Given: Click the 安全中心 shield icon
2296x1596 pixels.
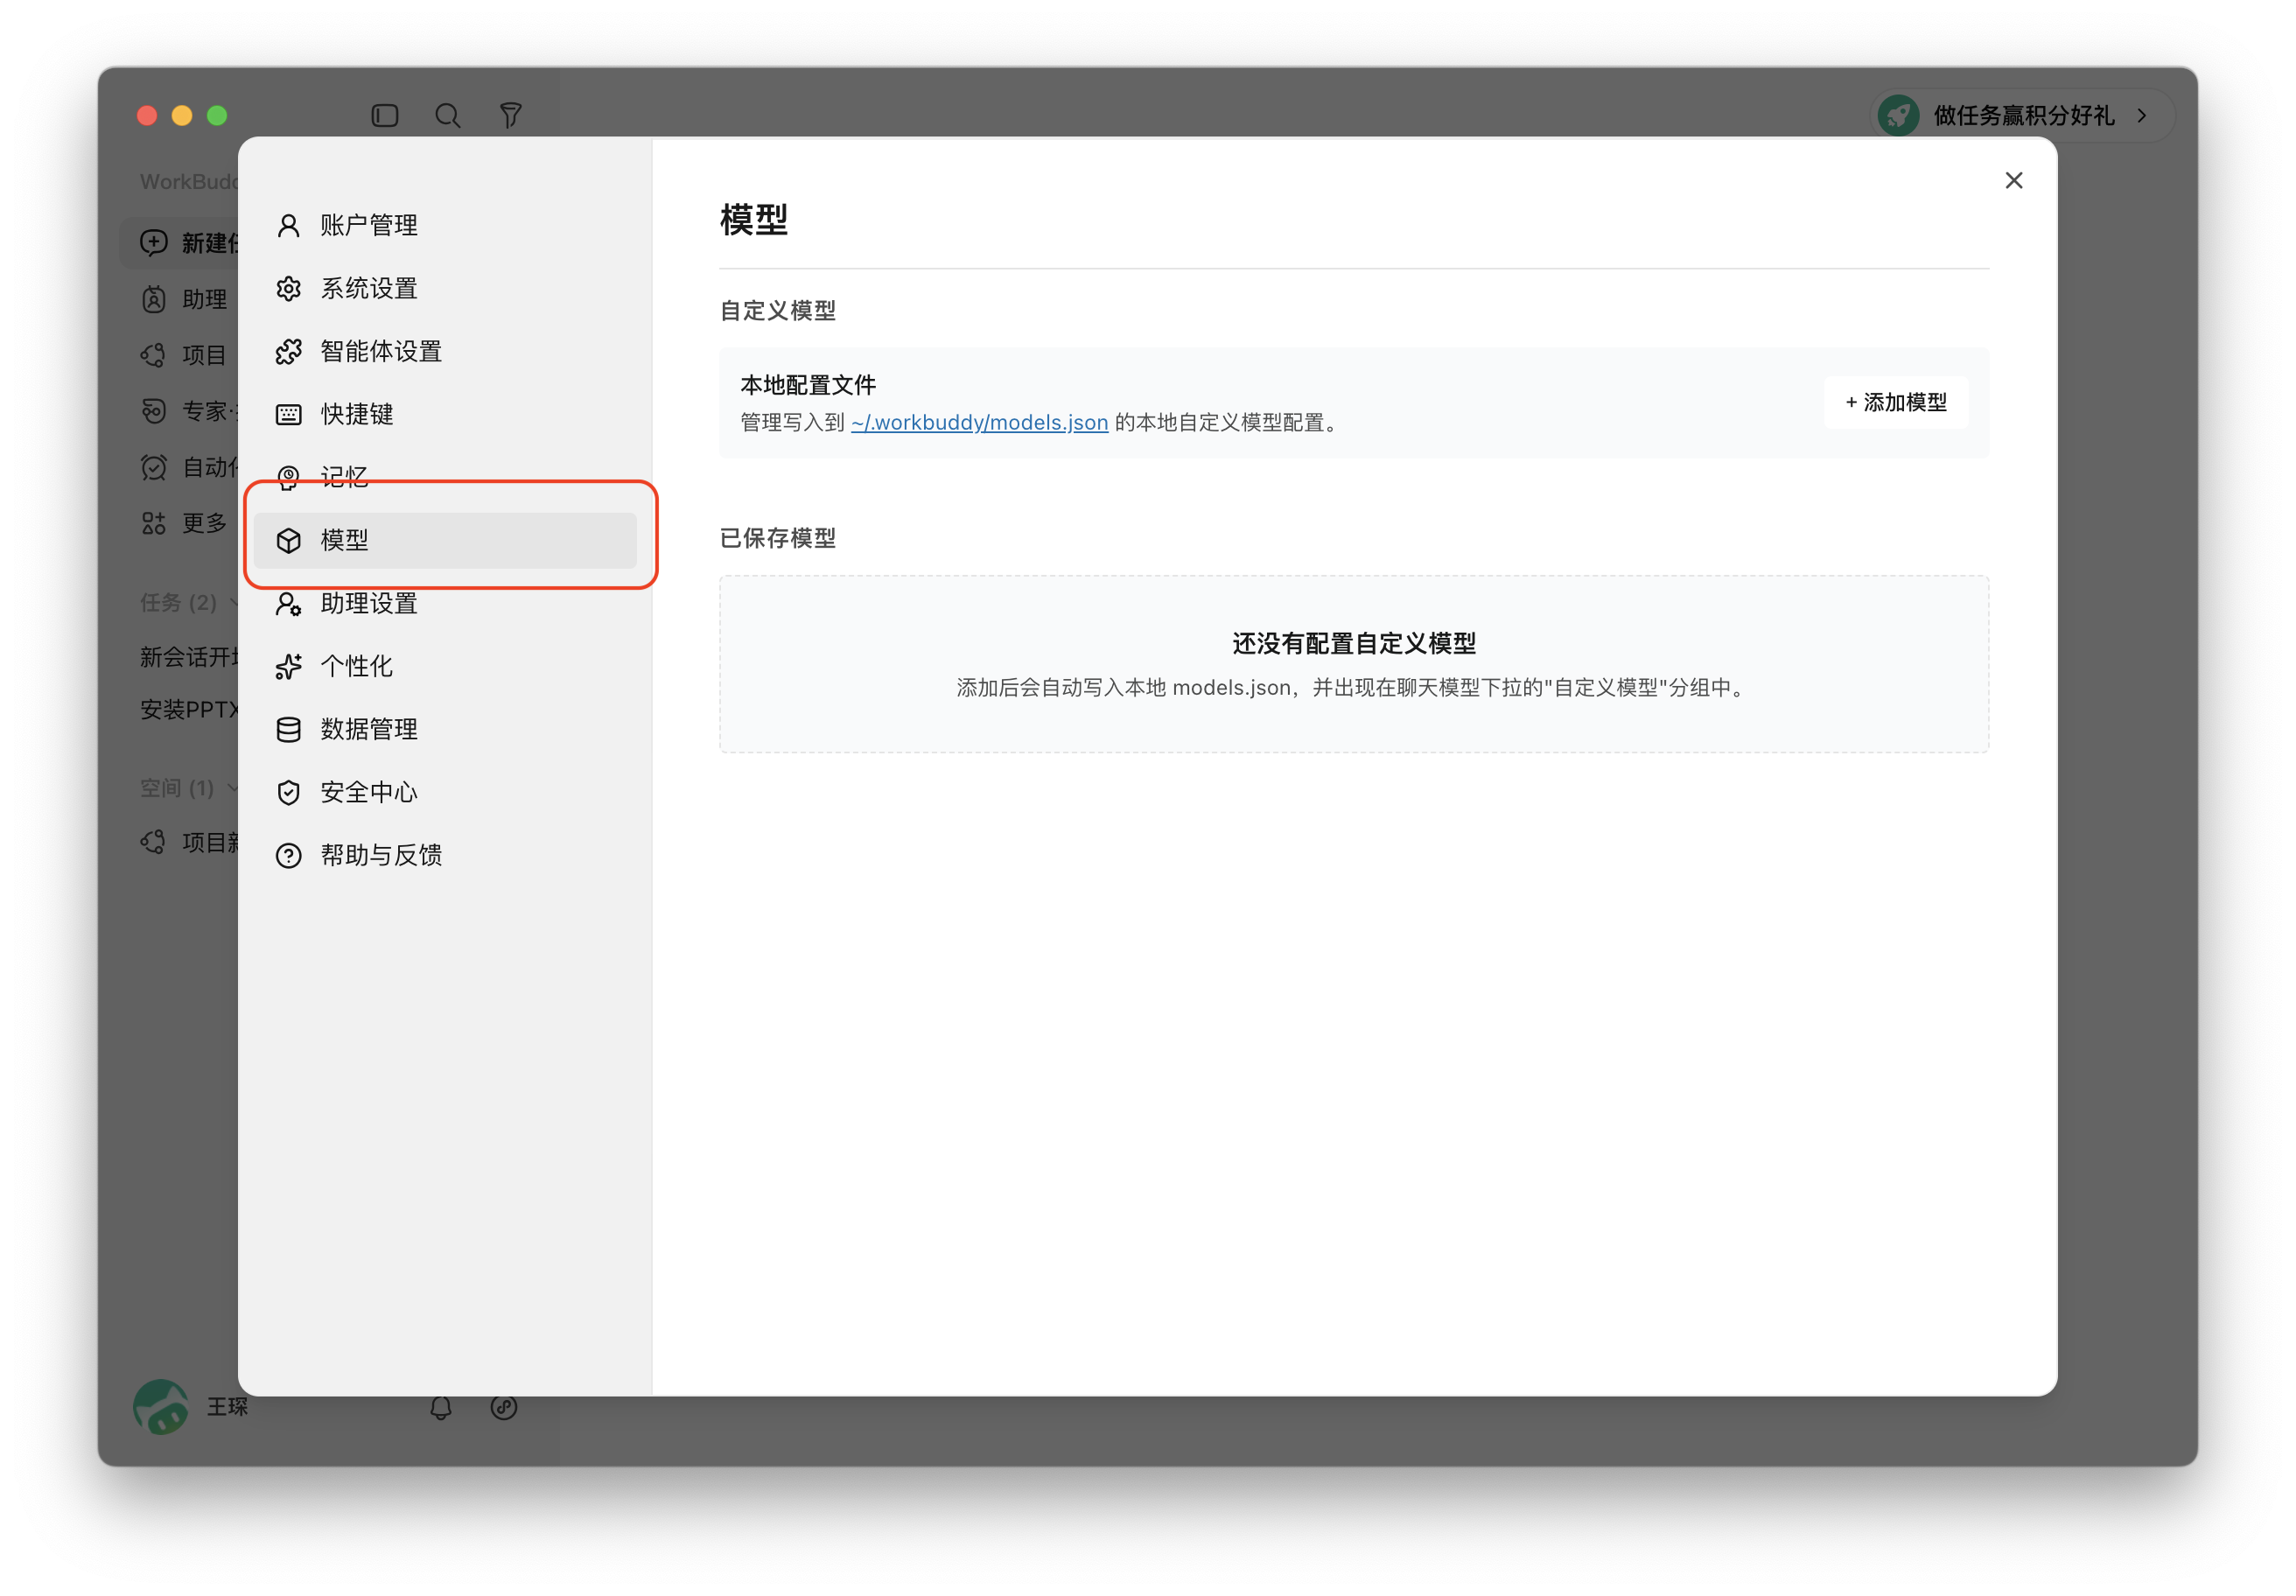Looking at the screenshot, I should [288, 792].
